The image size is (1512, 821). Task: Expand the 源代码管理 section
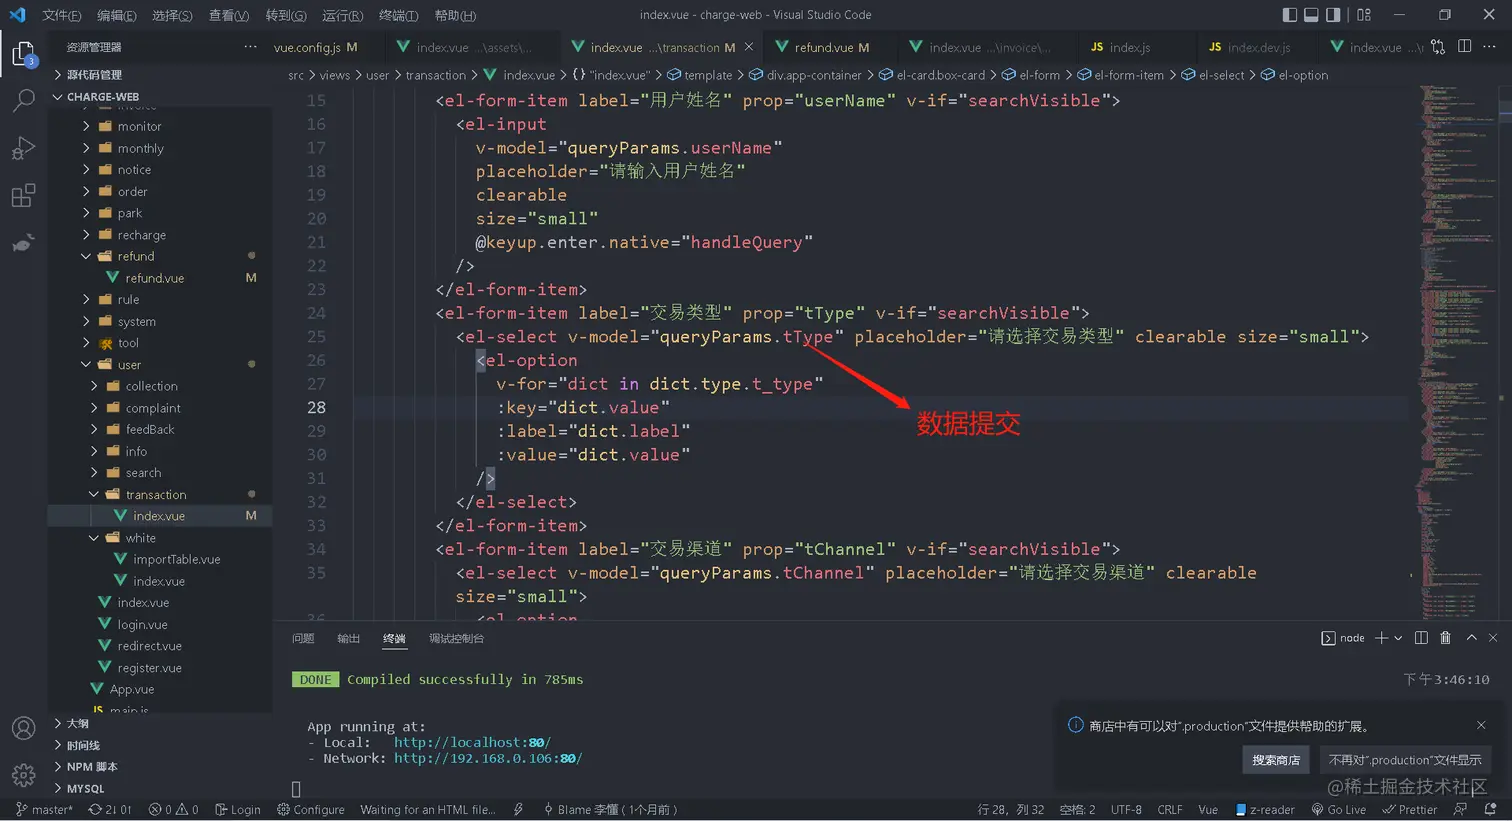point(160,75)
